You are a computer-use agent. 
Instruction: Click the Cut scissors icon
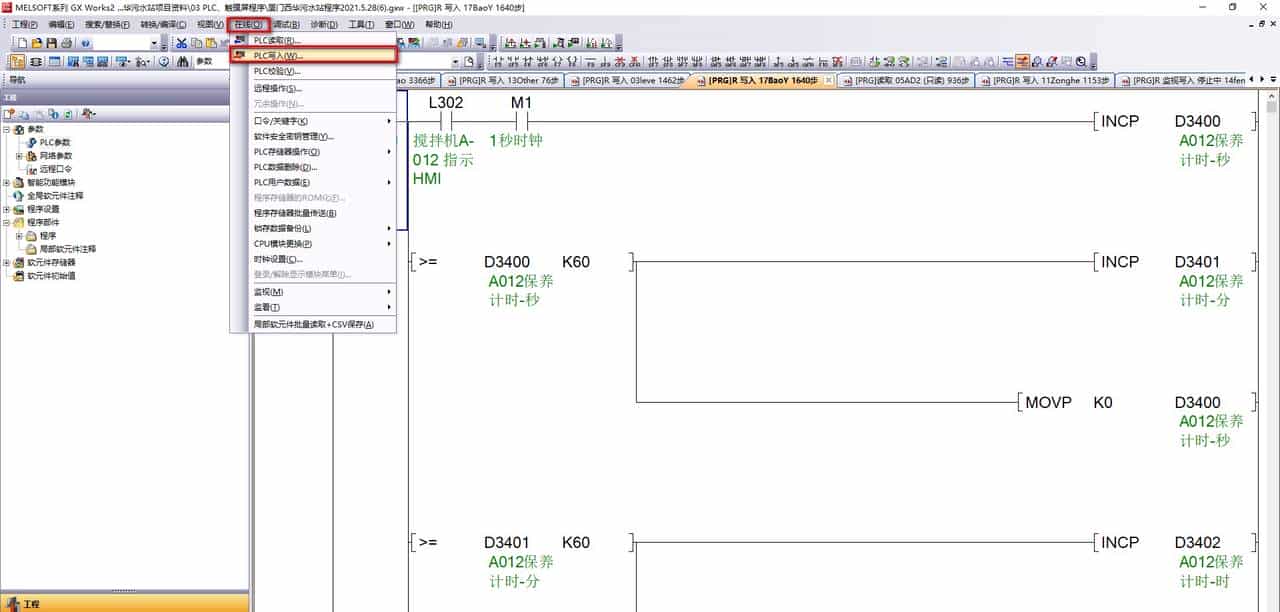[181, 43]
